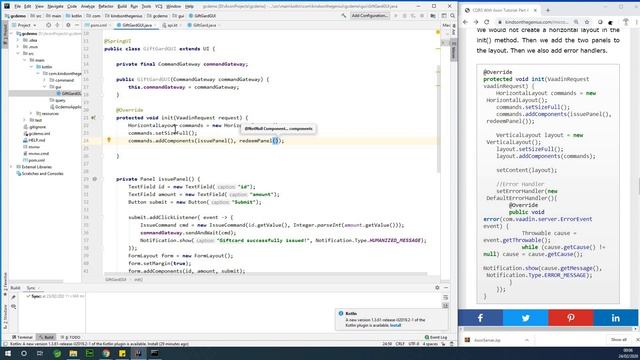640x360 pixels.
Task: Switch to the api.kt editor tab
Action: point(172,25)
